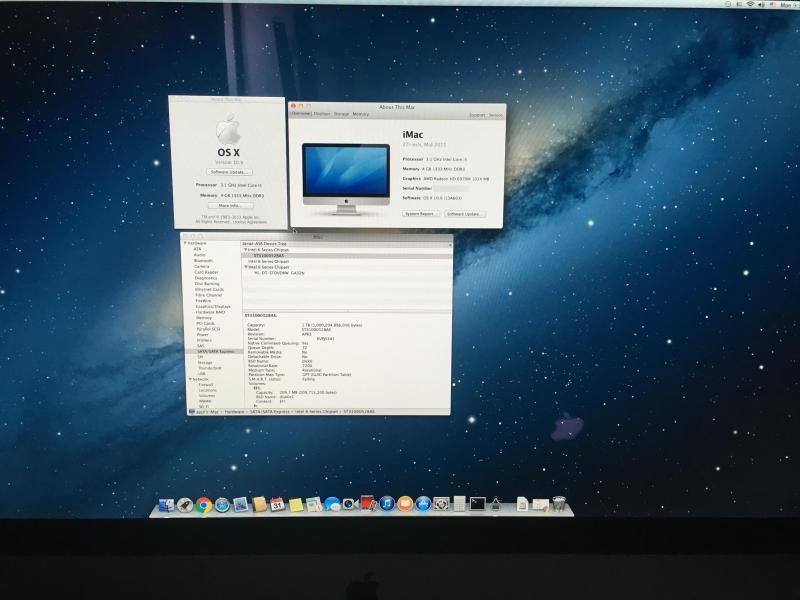Viewport: 800px width, 600px height.
Task: Collapse the Hardware section in sidebar
Action: point(184,243)
